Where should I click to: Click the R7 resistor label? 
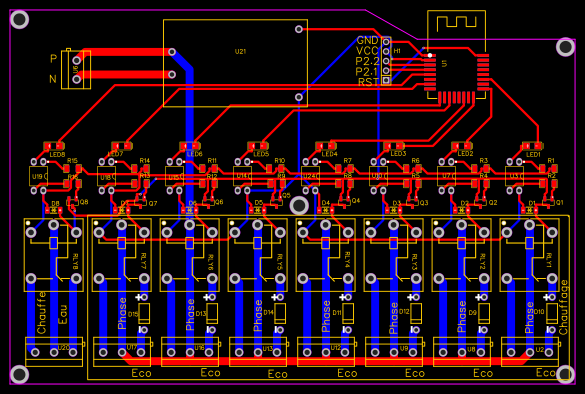coord(348,160)
